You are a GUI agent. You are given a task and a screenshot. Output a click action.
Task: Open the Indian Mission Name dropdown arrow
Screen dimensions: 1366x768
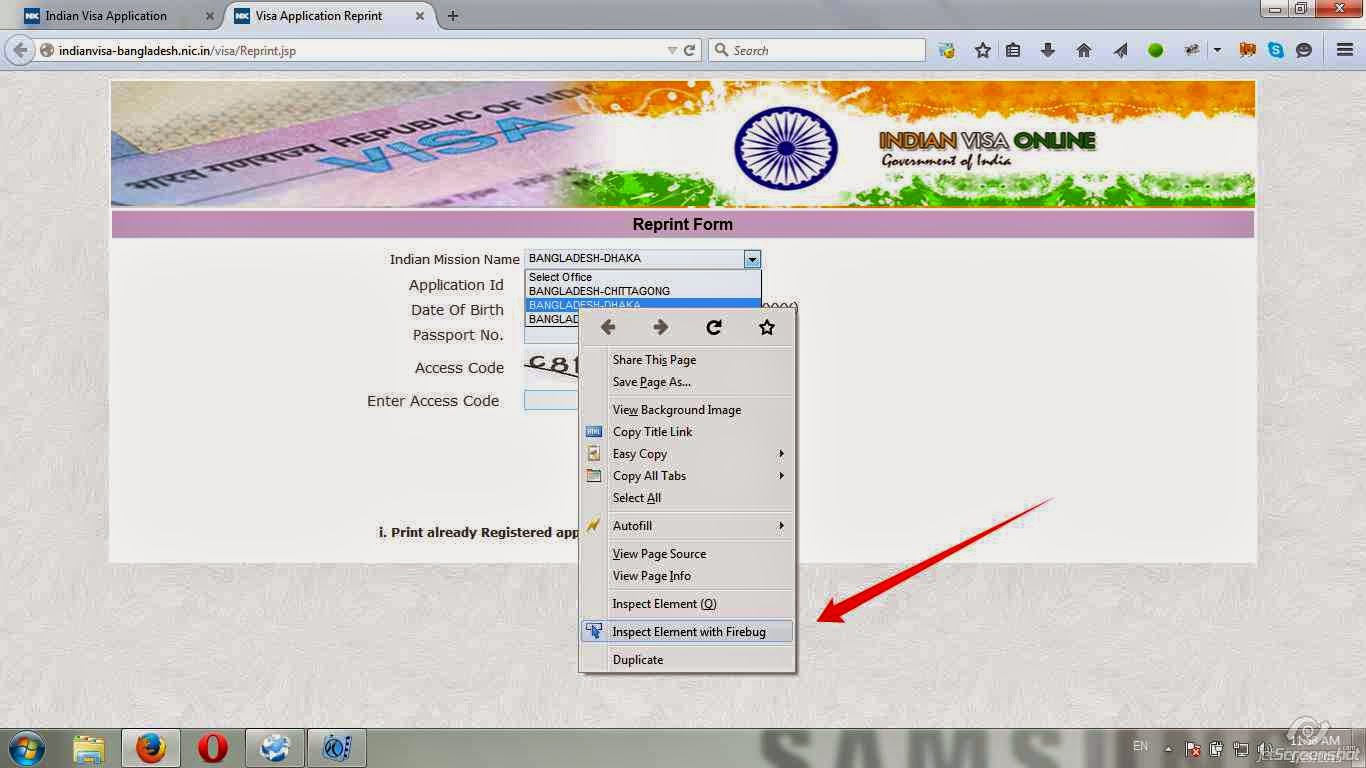[x=752, y=259]
